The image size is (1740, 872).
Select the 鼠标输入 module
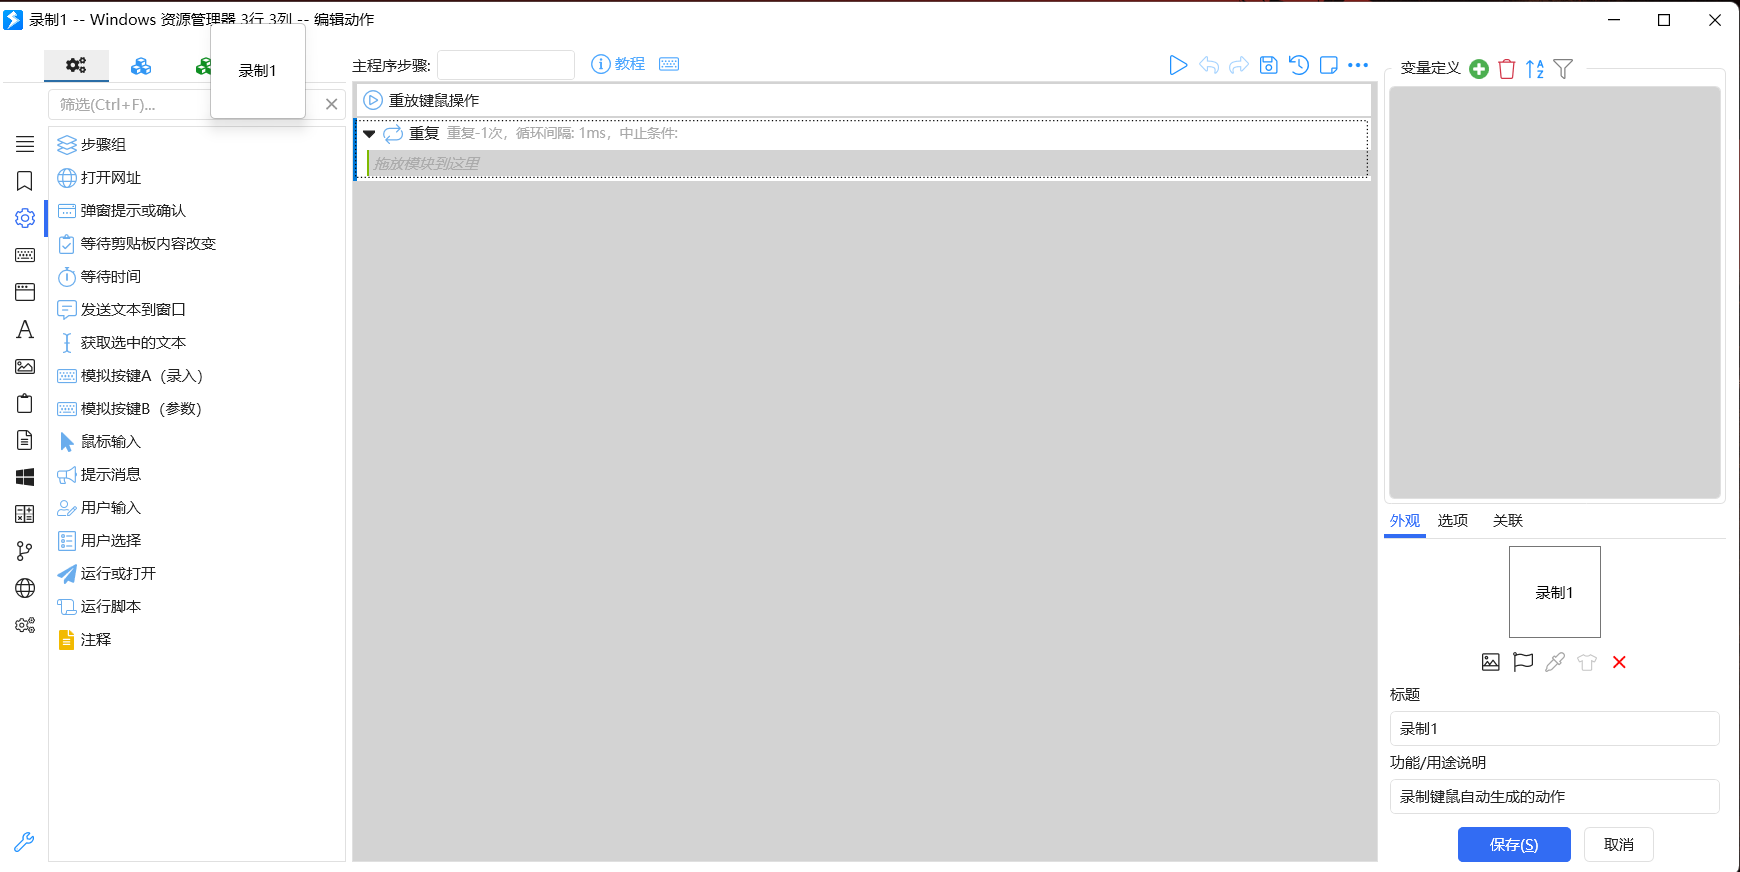coord(196,442)
